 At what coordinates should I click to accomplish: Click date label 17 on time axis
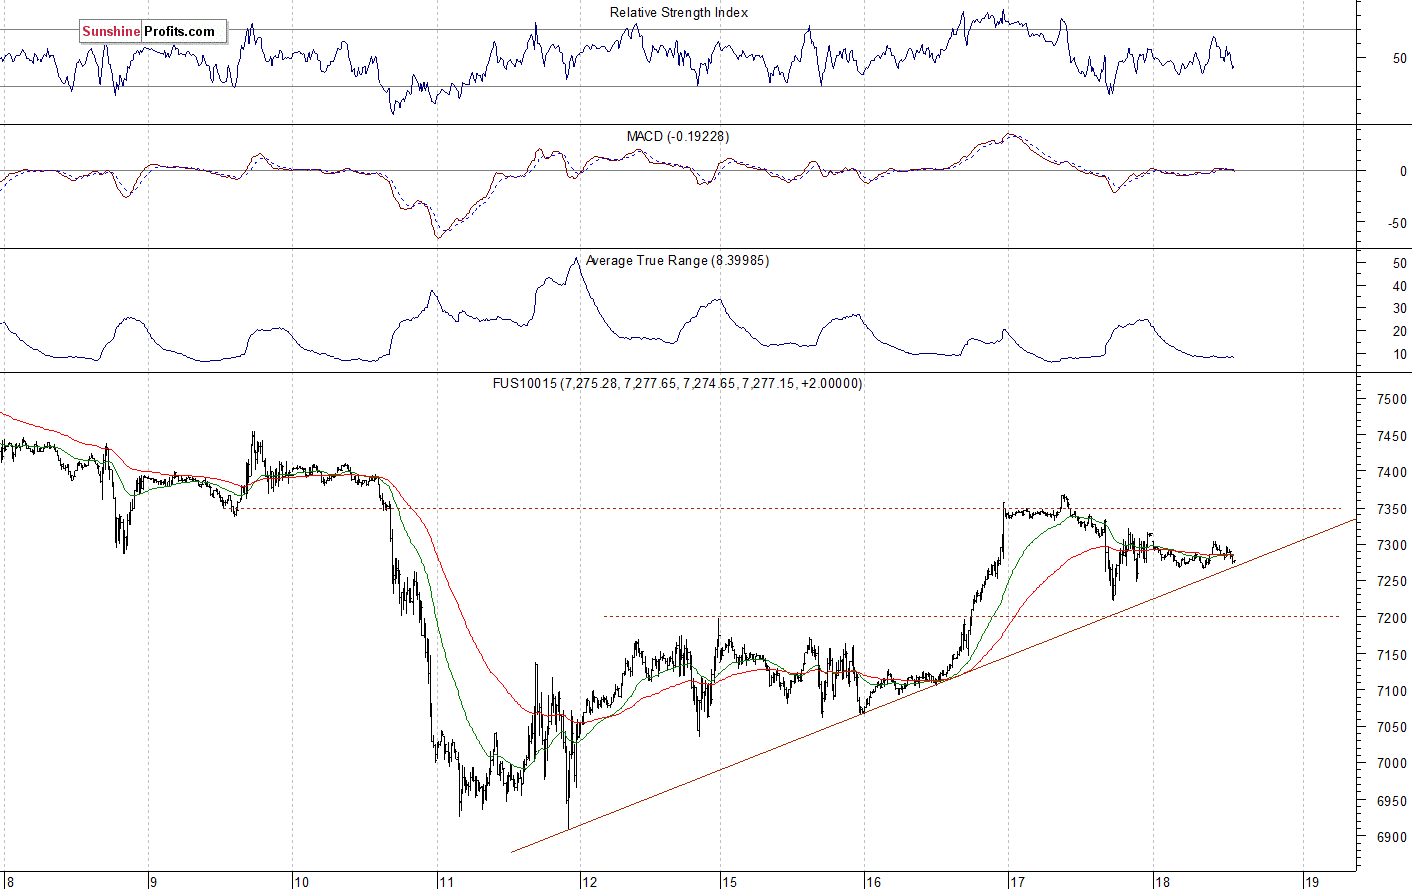tap(1017, 882)
